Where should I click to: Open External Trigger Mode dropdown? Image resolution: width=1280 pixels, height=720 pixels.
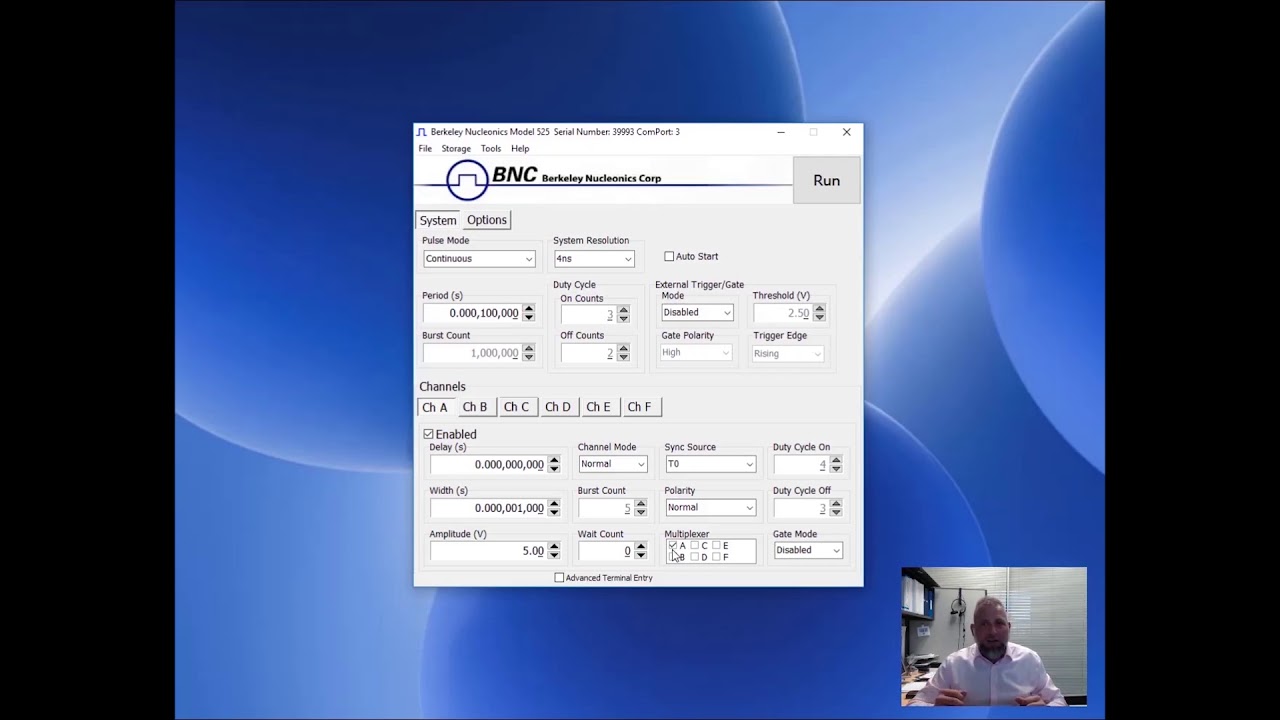point(697,313)
